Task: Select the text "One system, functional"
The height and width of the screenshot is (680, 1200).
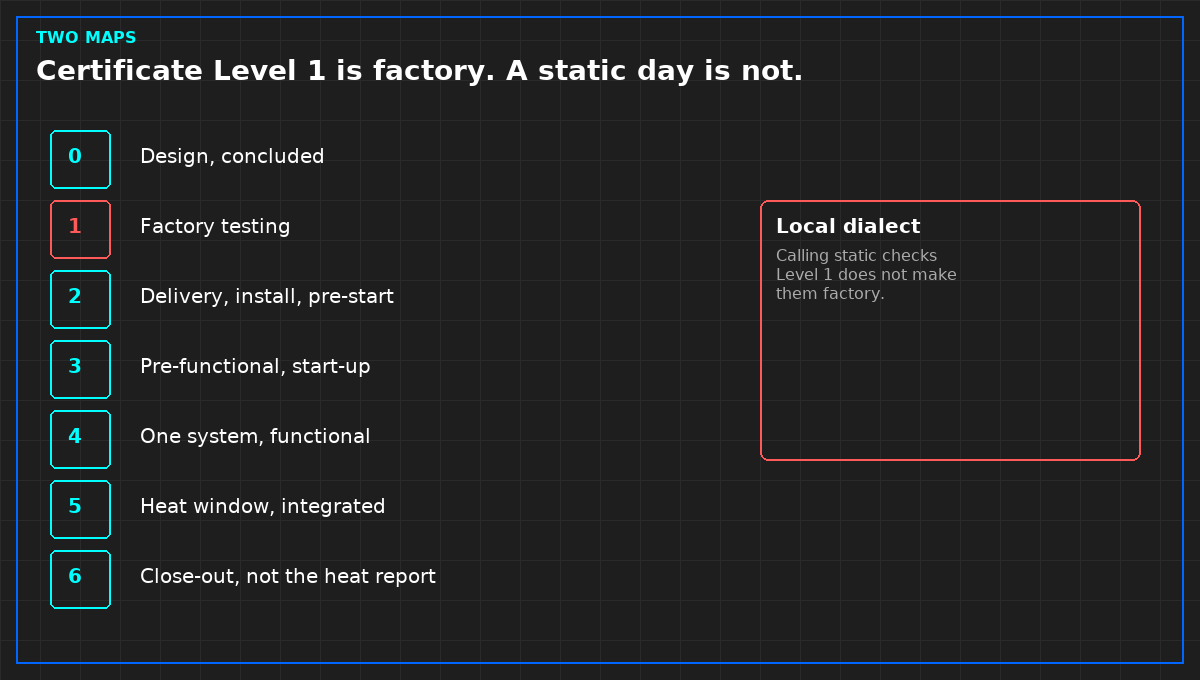Action: click(255, 437)
